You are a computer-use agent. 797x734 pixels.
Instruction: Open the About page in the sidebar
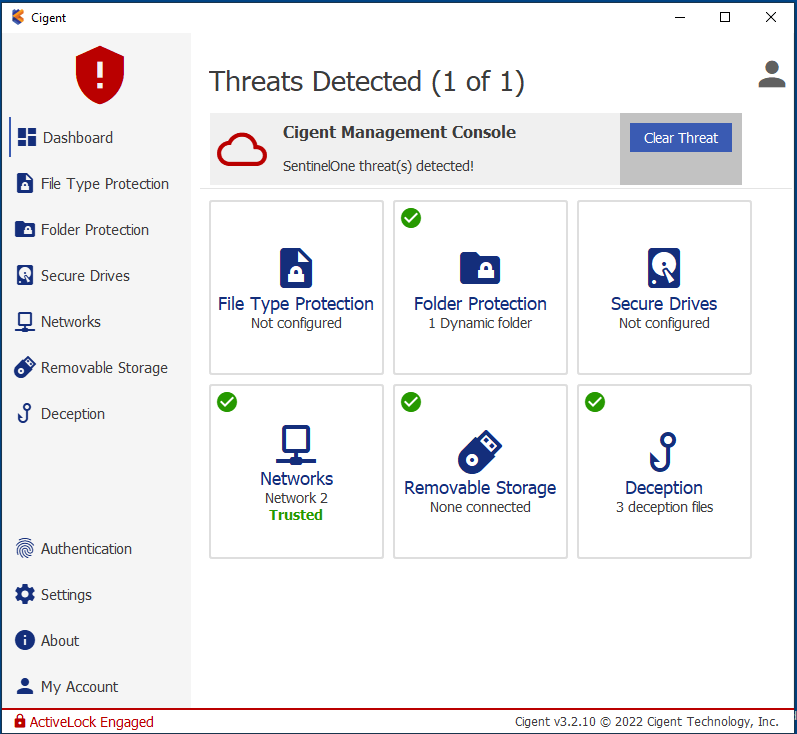[x=60, y=641]
